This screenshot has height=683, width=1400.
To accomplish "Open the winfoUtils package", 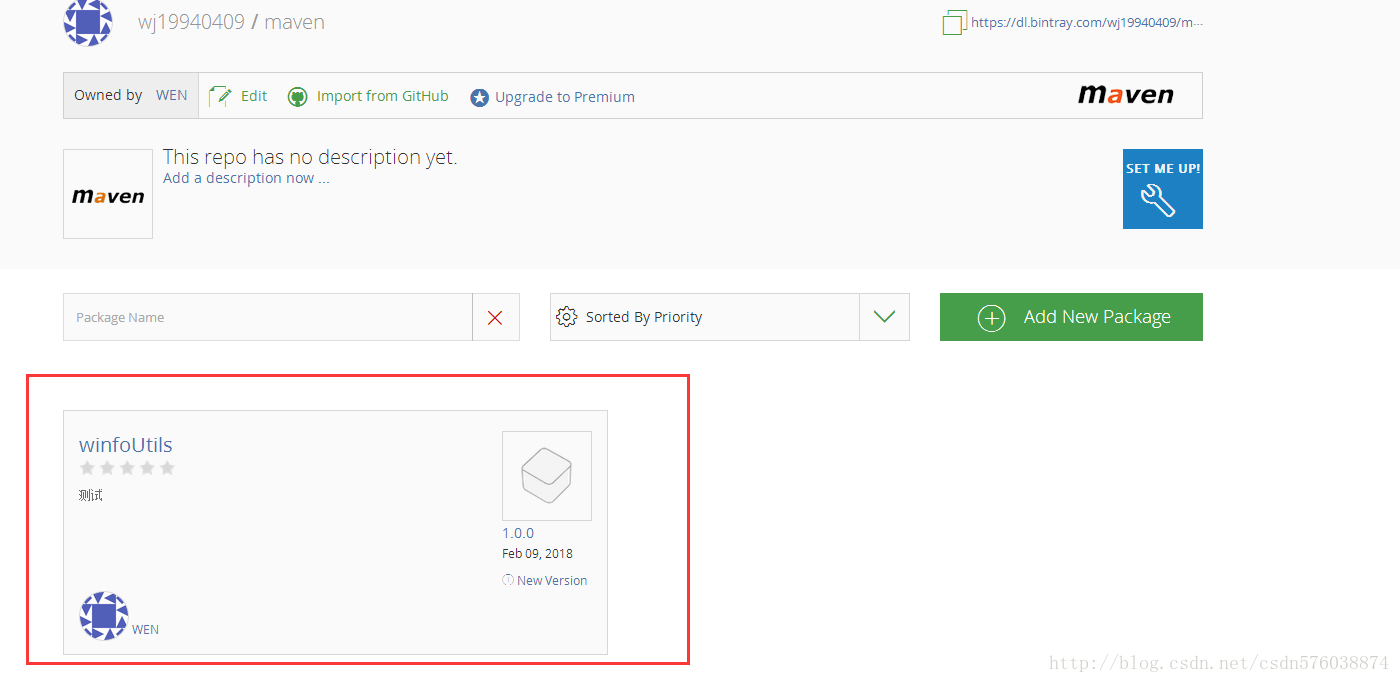I will (x=126, y=445).
